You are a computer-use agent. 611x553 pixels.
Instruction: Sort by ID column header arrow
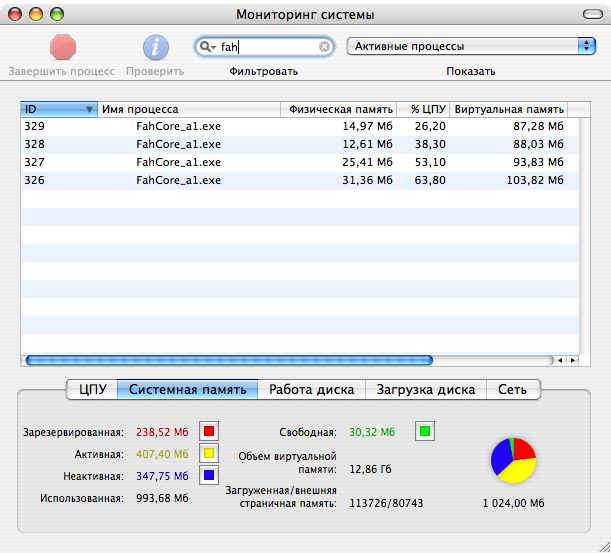90,110
